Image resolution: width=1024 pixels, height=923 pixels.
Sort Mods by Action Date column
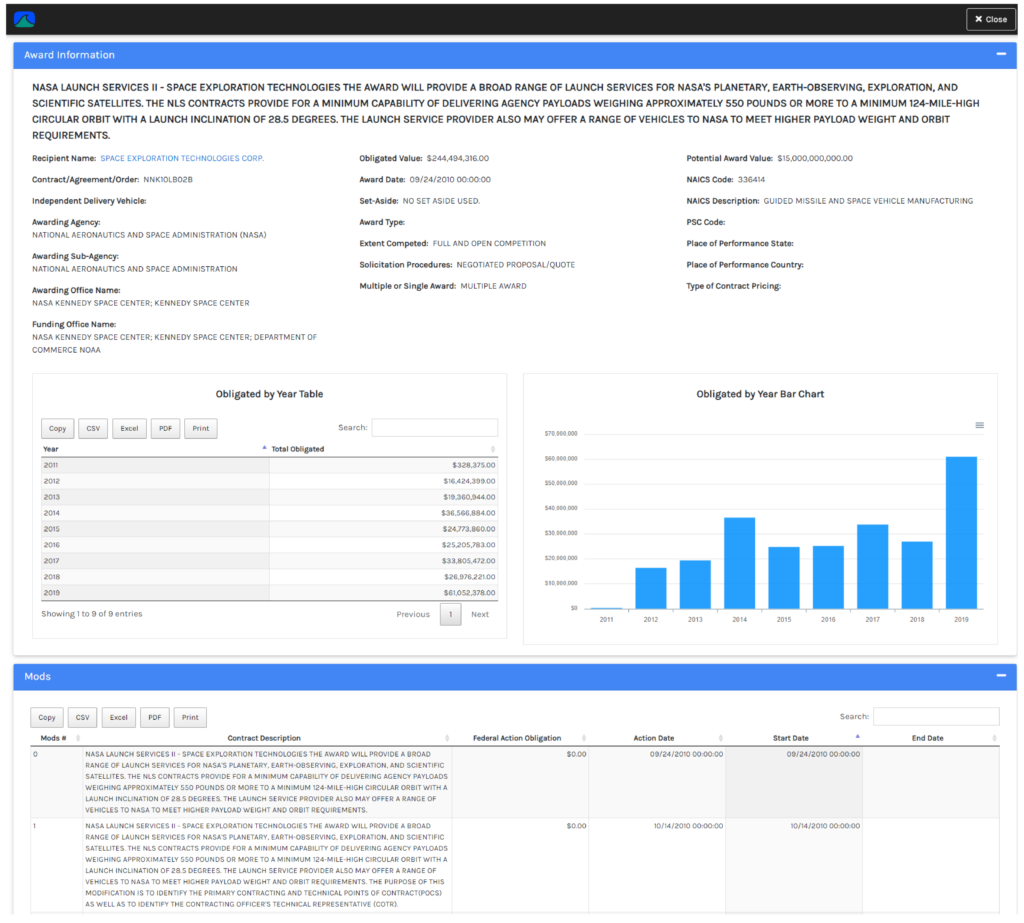(x=656, y=738)
